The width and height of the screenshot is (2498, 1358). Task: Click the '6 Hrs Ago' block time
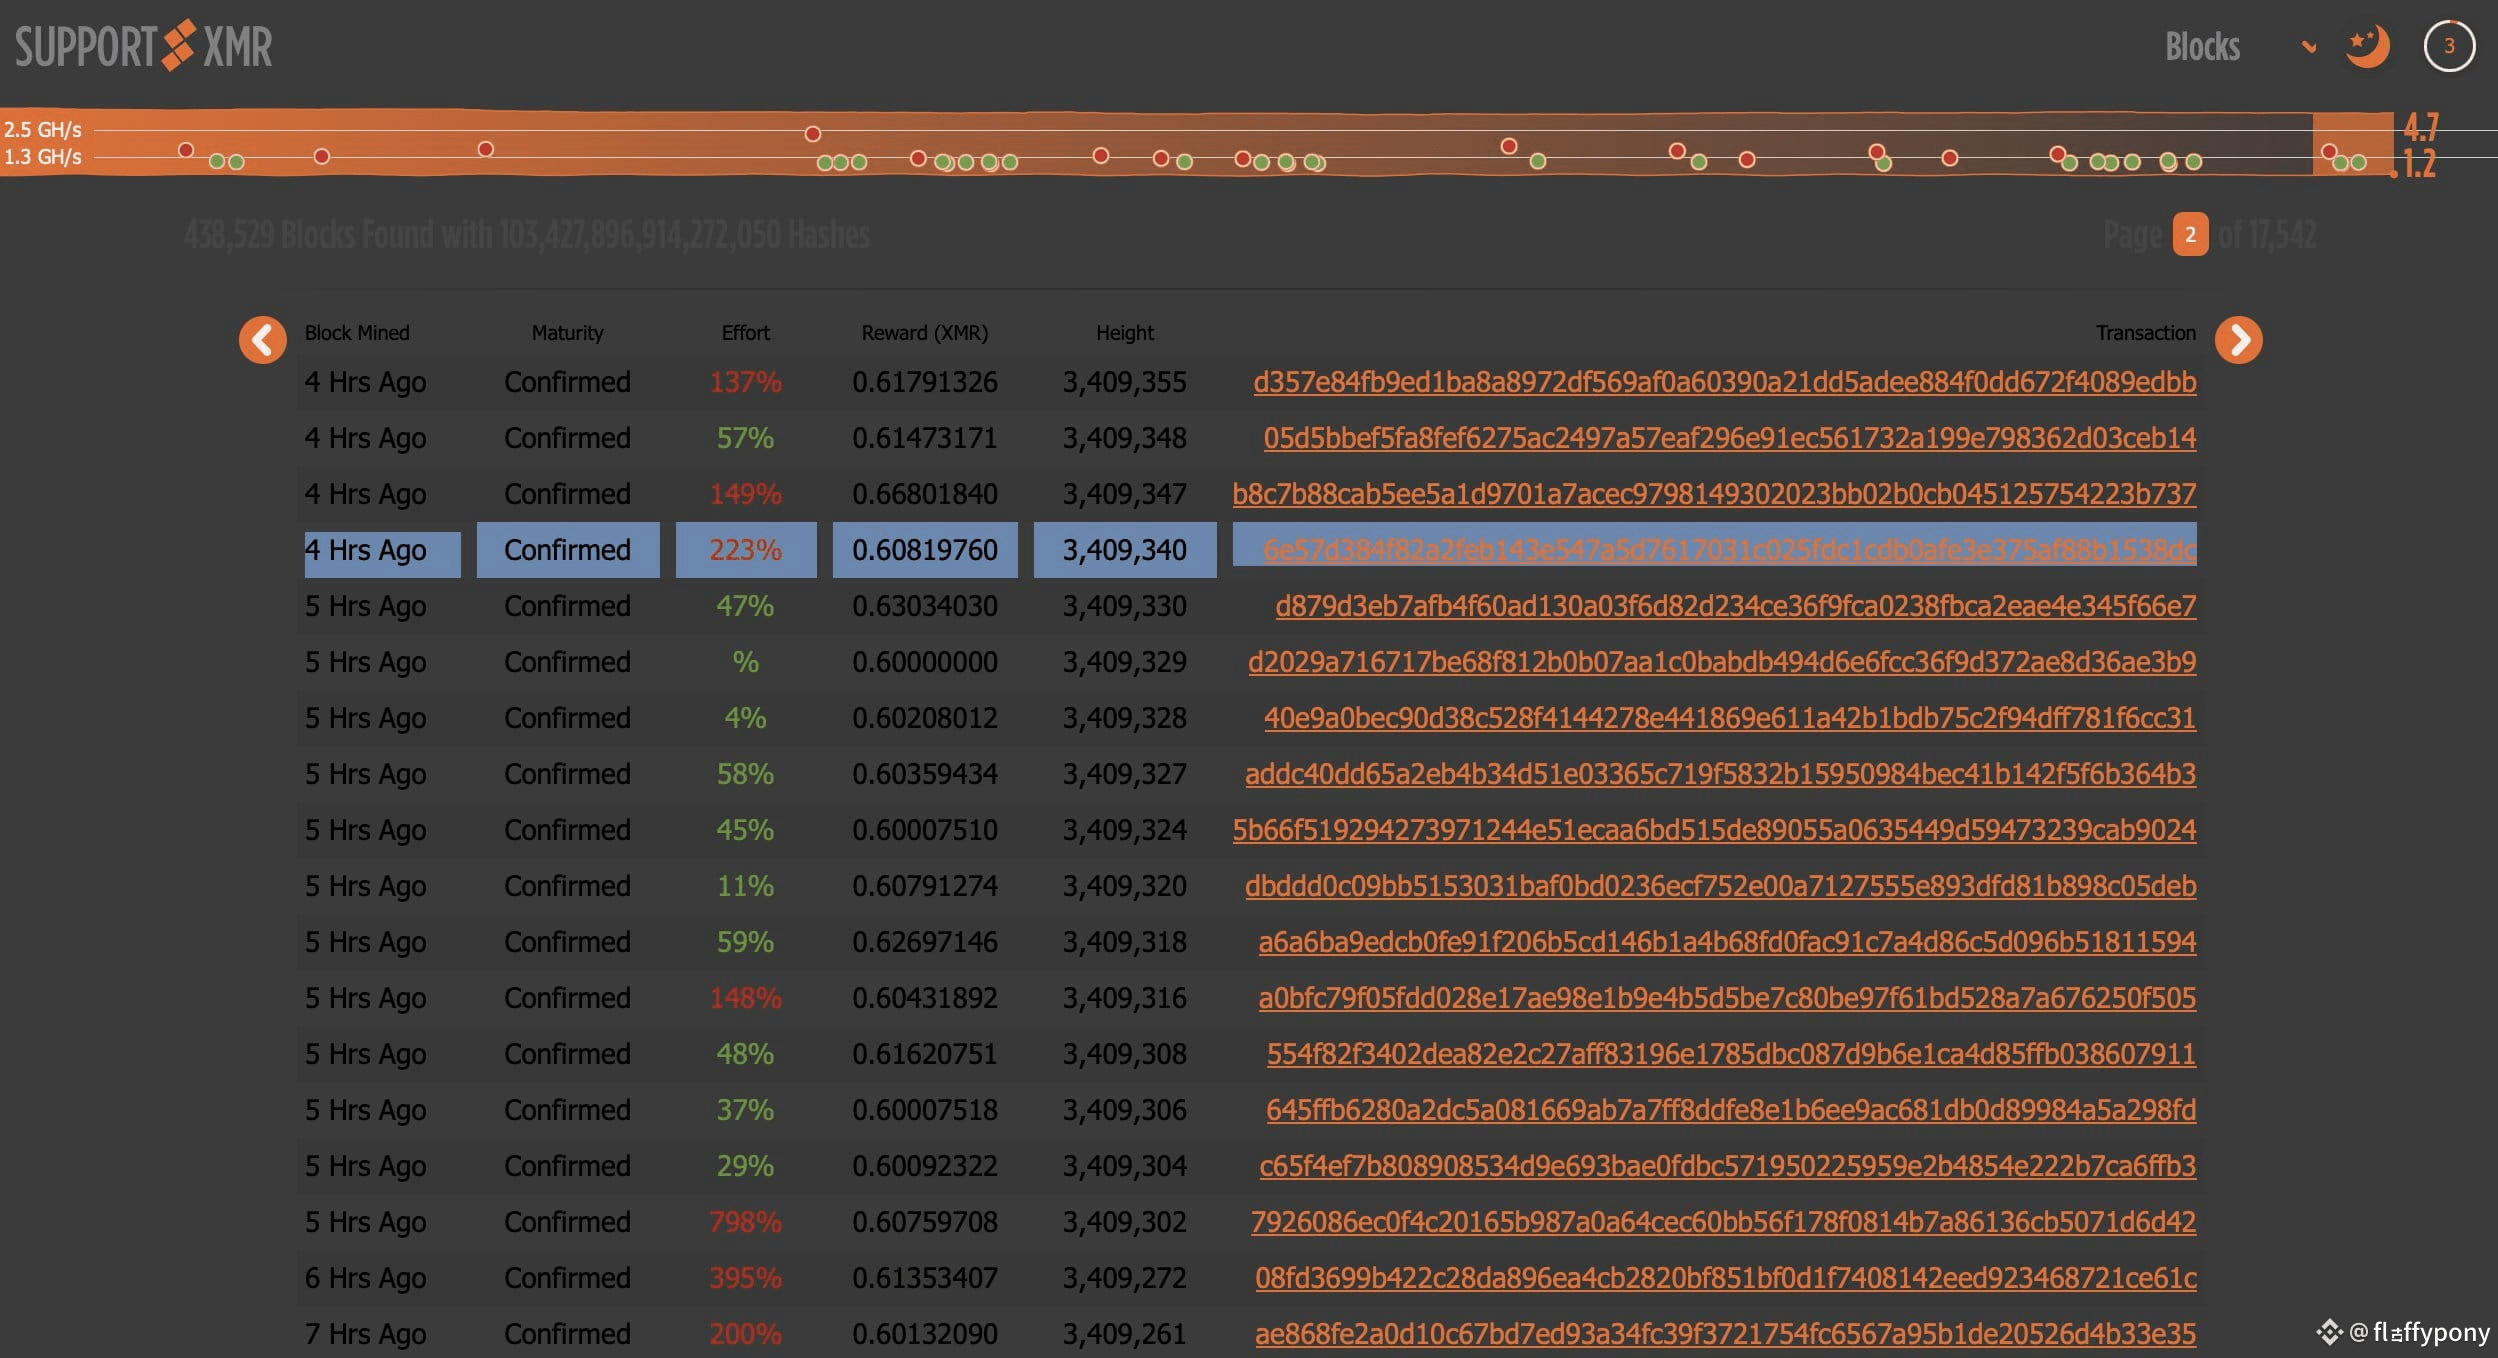click(366, 1278)
